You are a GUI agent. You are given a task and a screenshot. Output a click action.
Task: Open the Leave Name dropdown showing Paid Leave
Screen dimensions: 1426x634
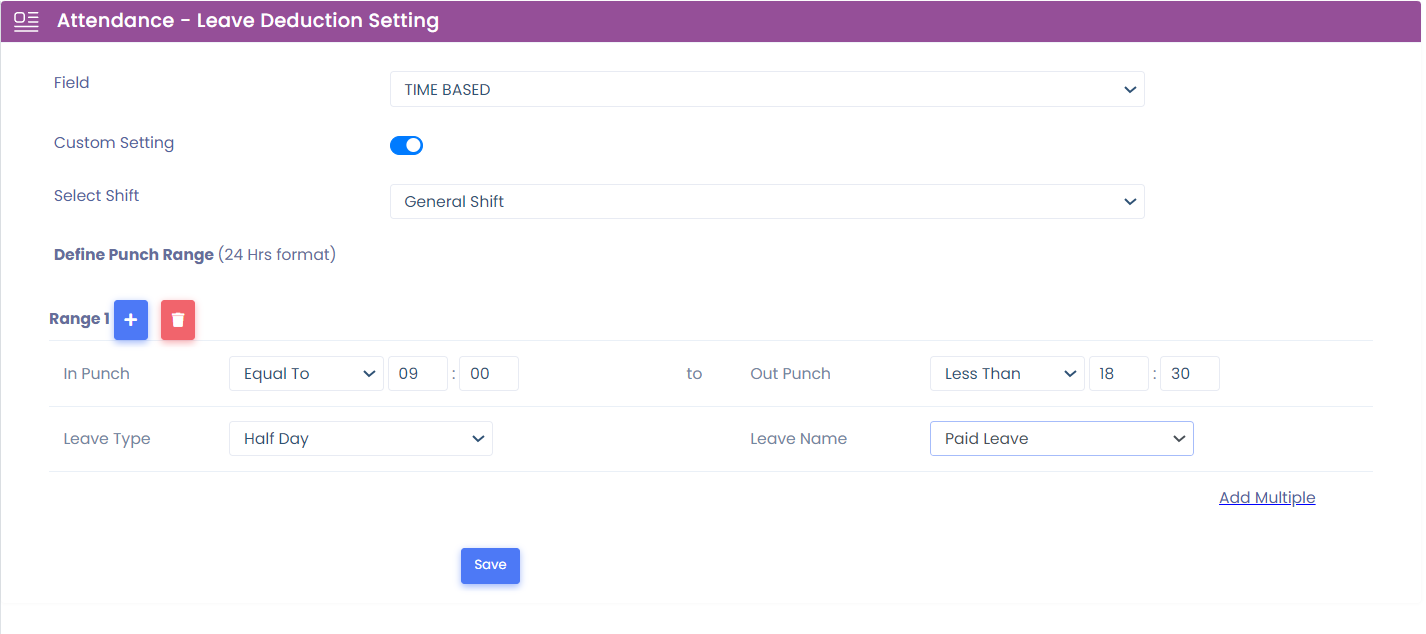tap(1061, 439)
